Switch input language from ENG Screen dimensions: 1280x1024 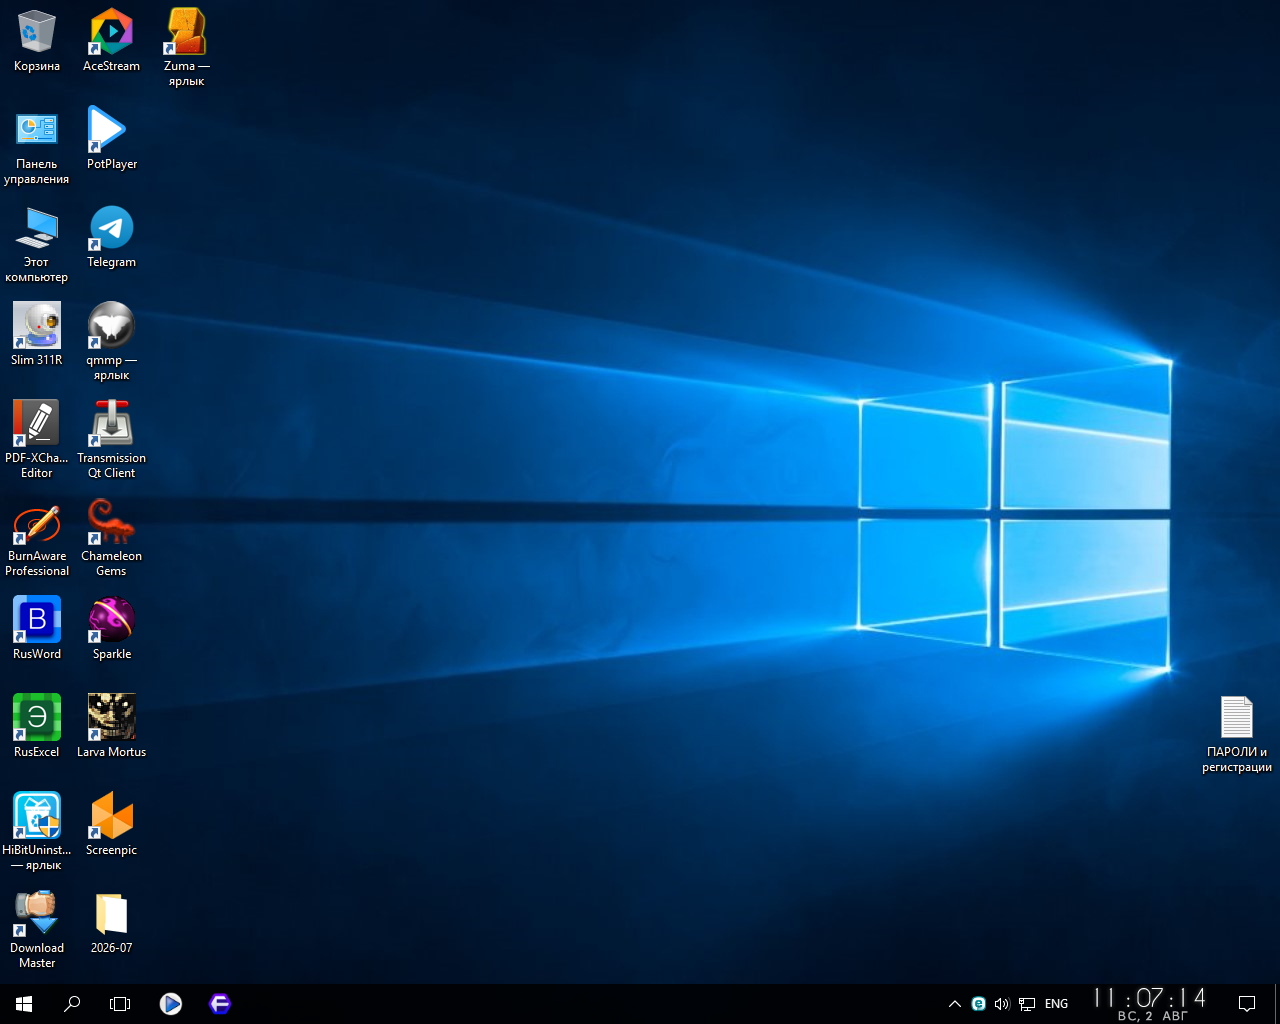coord(1056,1003)
